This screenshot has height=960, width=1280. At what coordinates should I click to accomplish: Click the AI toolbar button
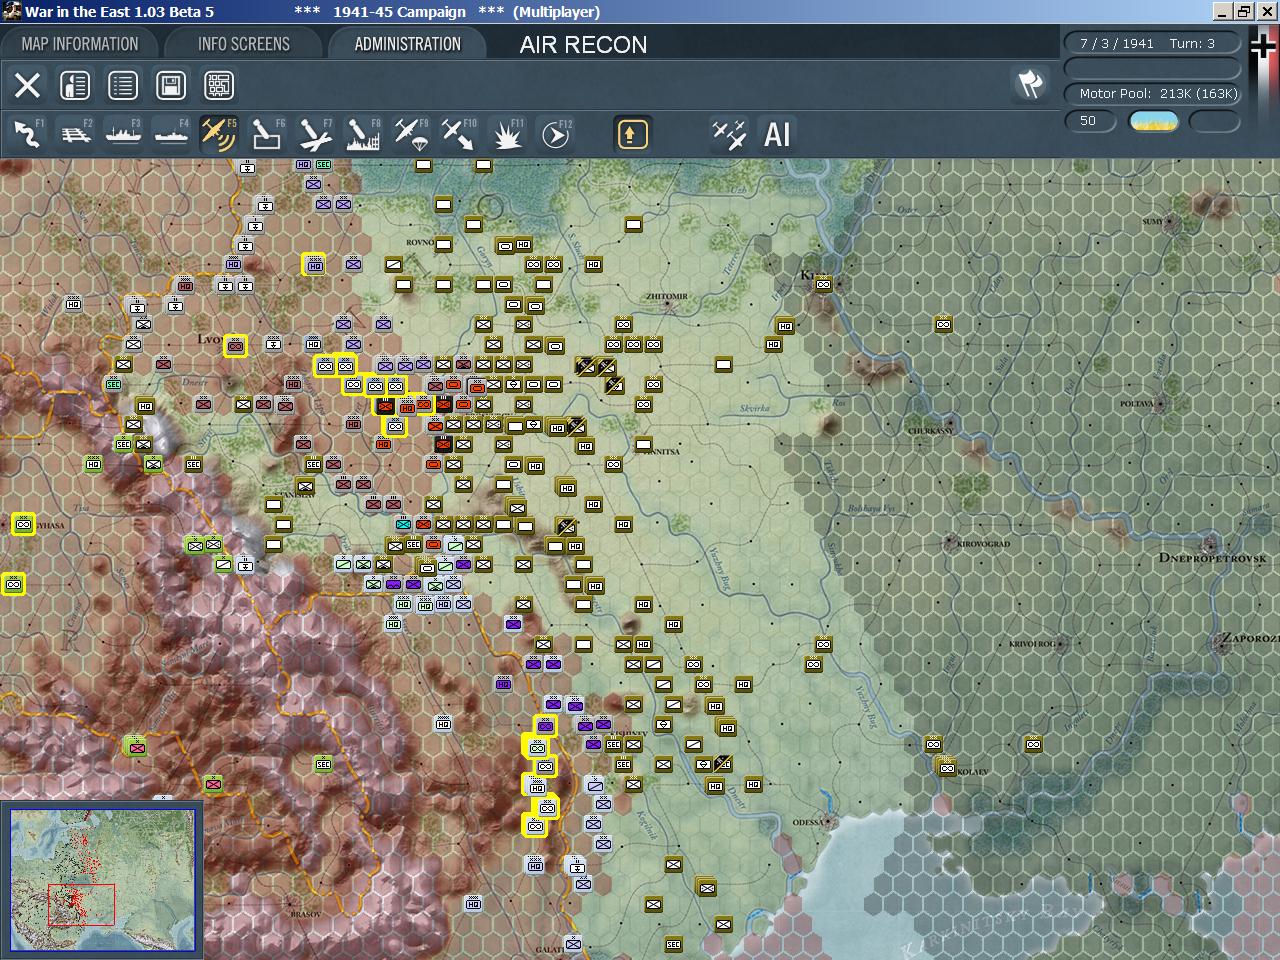pyautogui.click(x=777, y=134)
